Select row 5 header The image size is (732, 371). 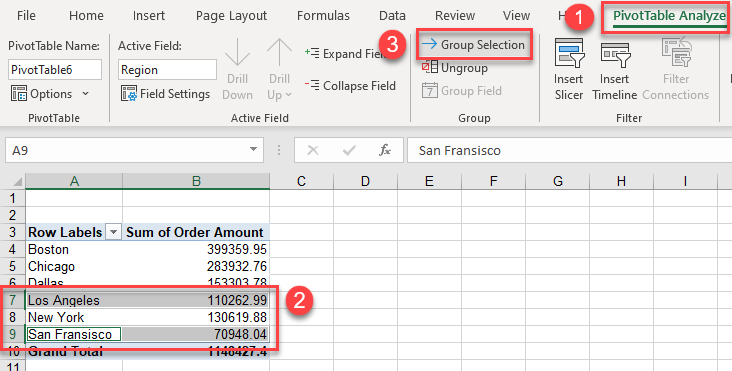(13, 266)
